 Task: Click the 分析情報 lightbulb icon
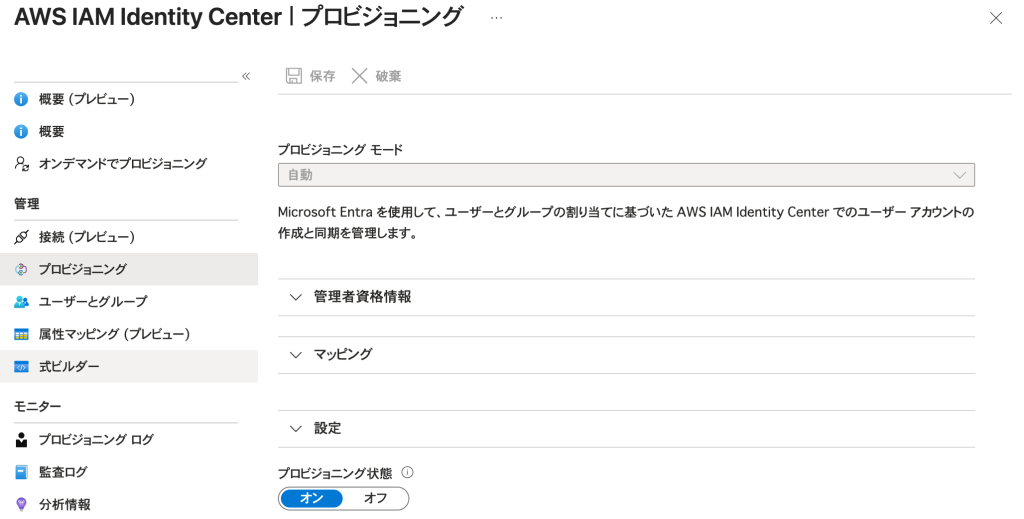[x=21, y=504]
